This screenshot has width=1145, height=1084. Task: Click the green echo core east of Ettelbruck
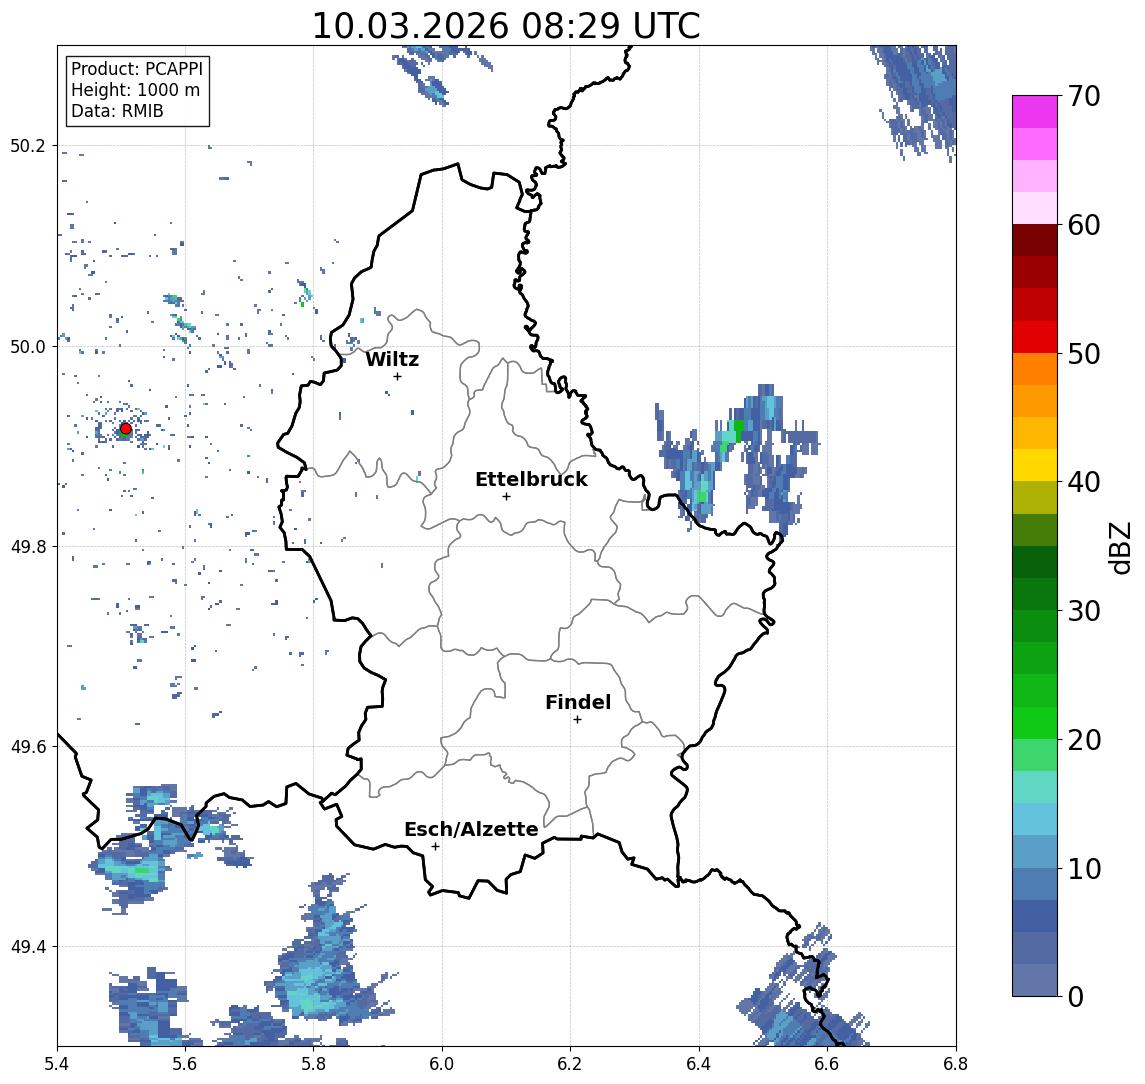tap(738, 430)
